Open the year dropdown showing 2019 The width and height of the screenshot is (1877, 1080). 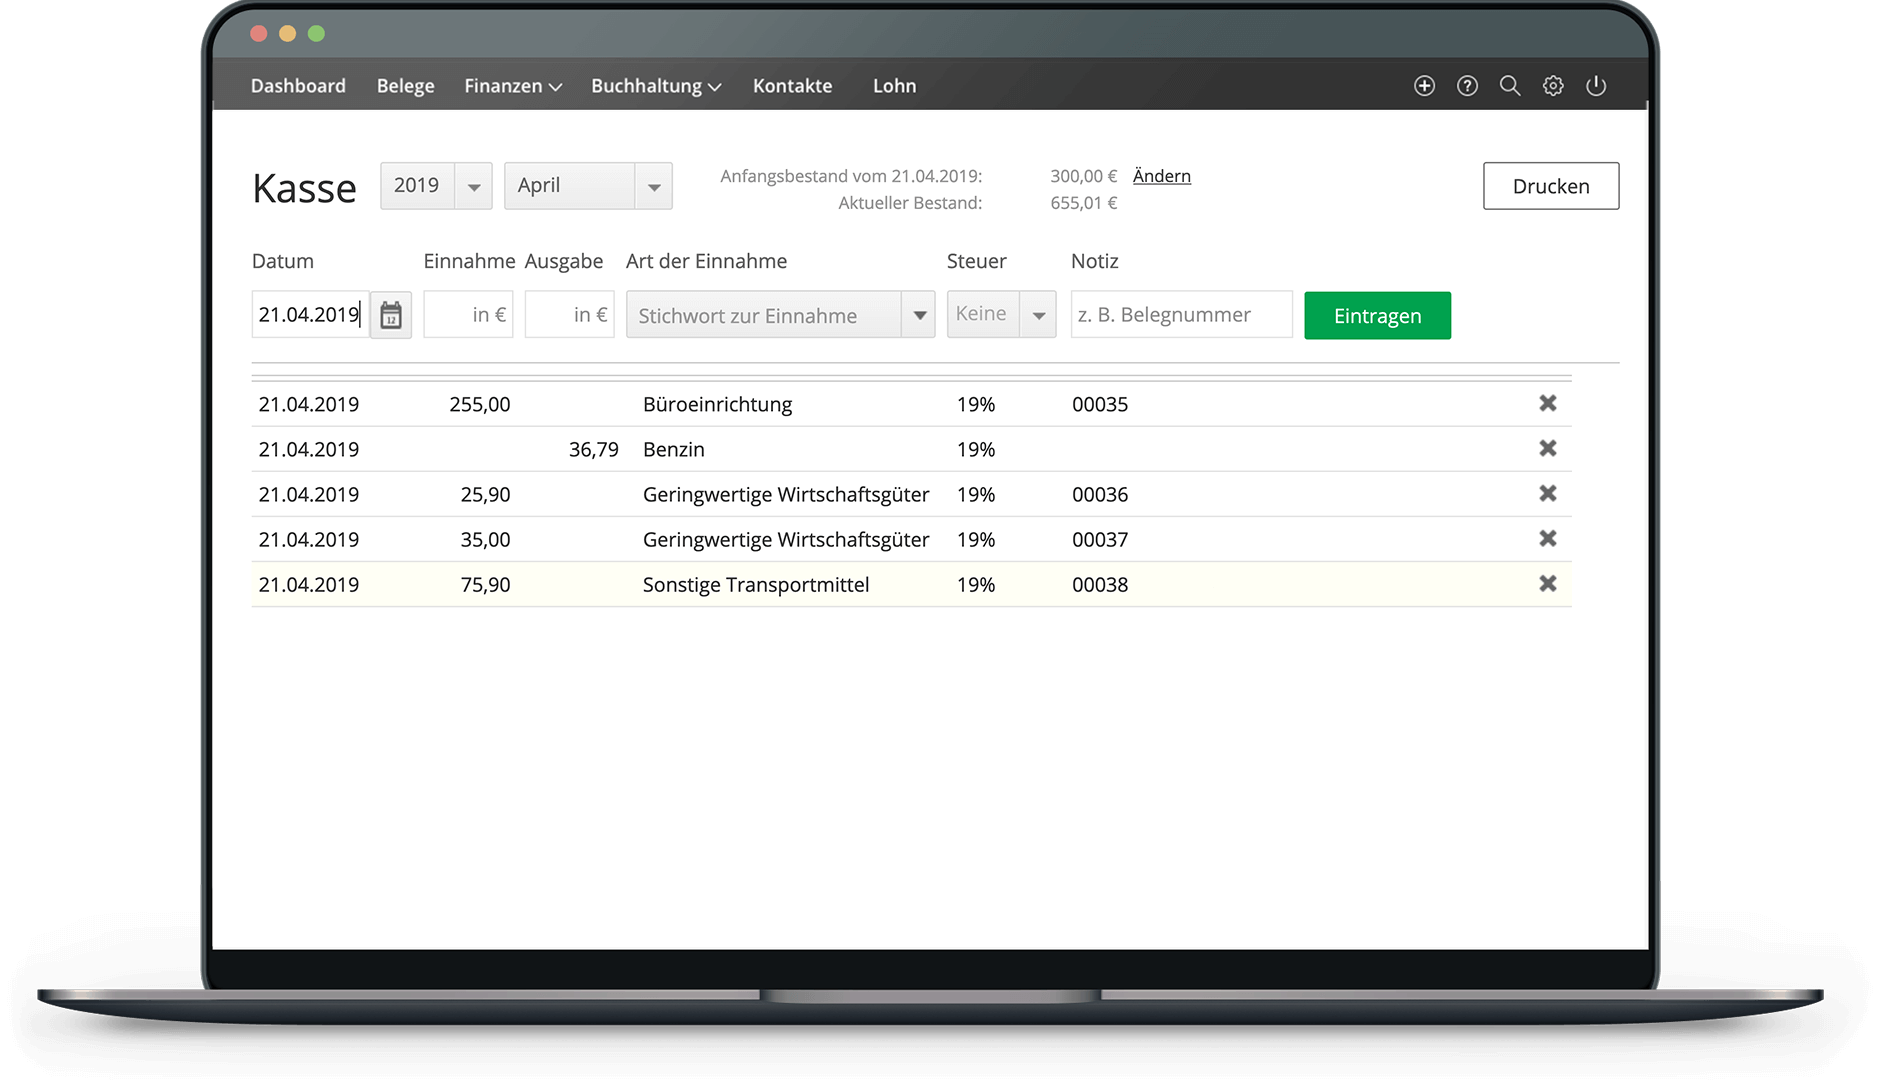(436, 186)
